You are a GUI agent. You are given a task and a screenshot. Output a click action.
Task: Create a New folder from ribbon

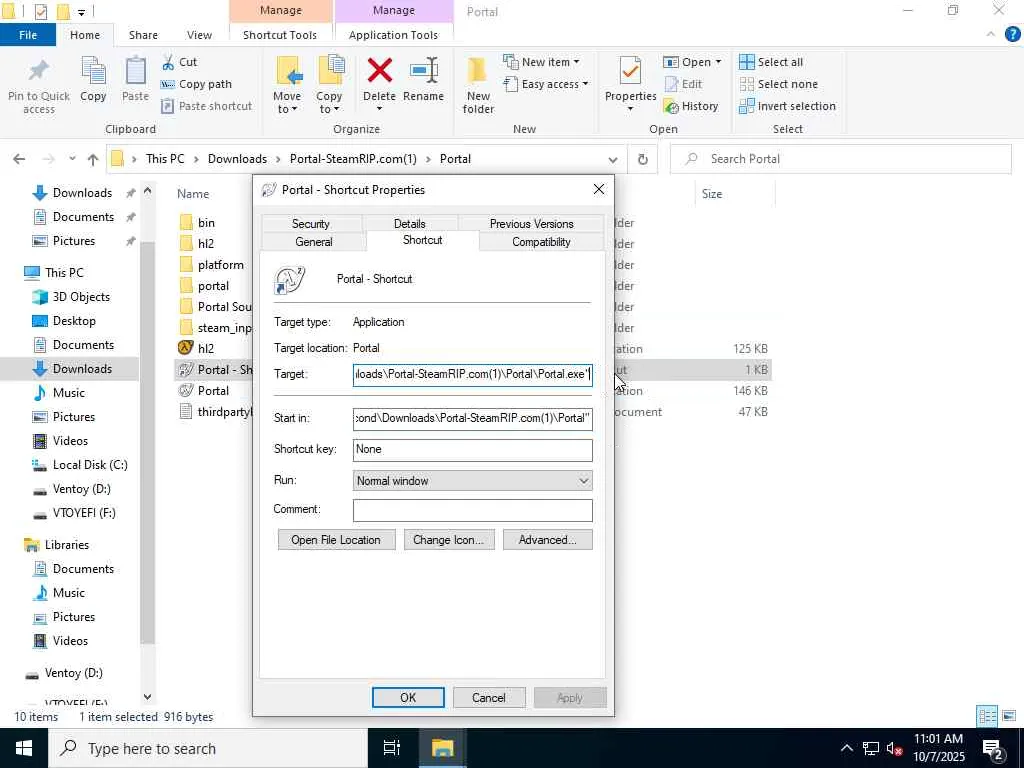(x=478, y=85)
